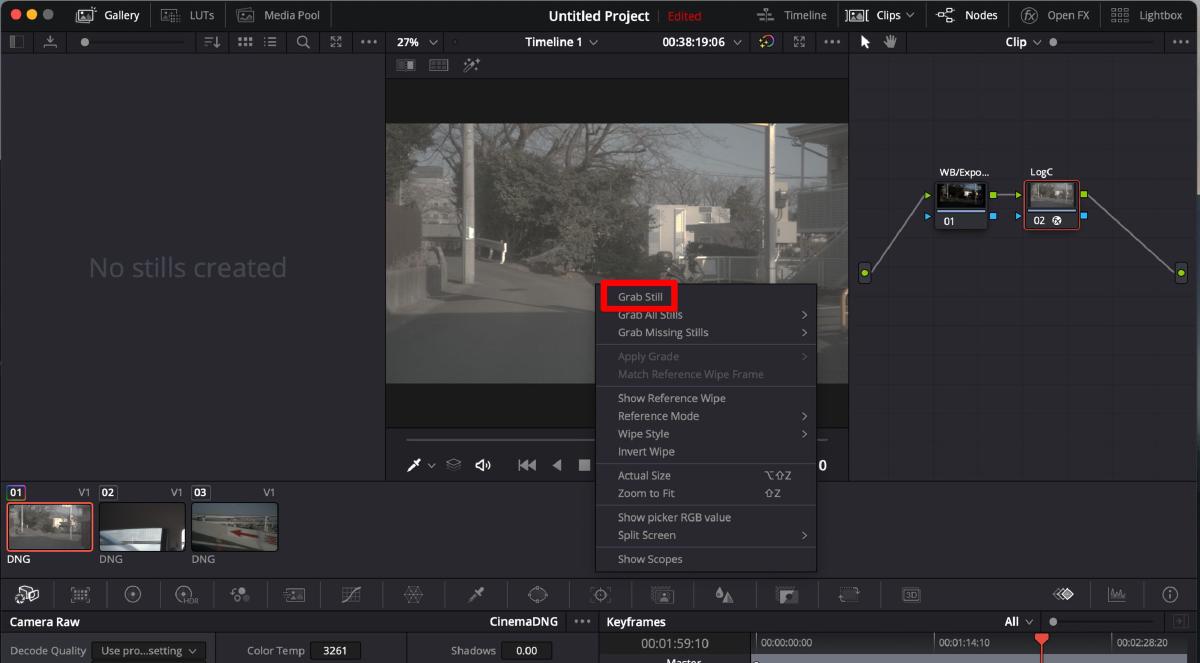This screenshot has width=1200, height=663.
Task: Click the Media Pool button
Action: pyautogui.click(x=279, y=15)
